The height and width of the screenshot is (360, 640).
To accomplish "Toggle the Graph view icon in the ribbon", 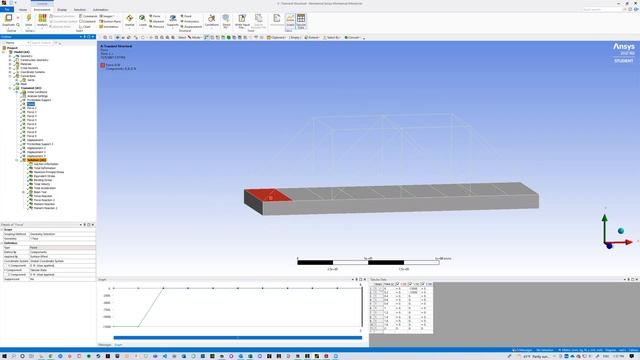I will coord(290,18).
